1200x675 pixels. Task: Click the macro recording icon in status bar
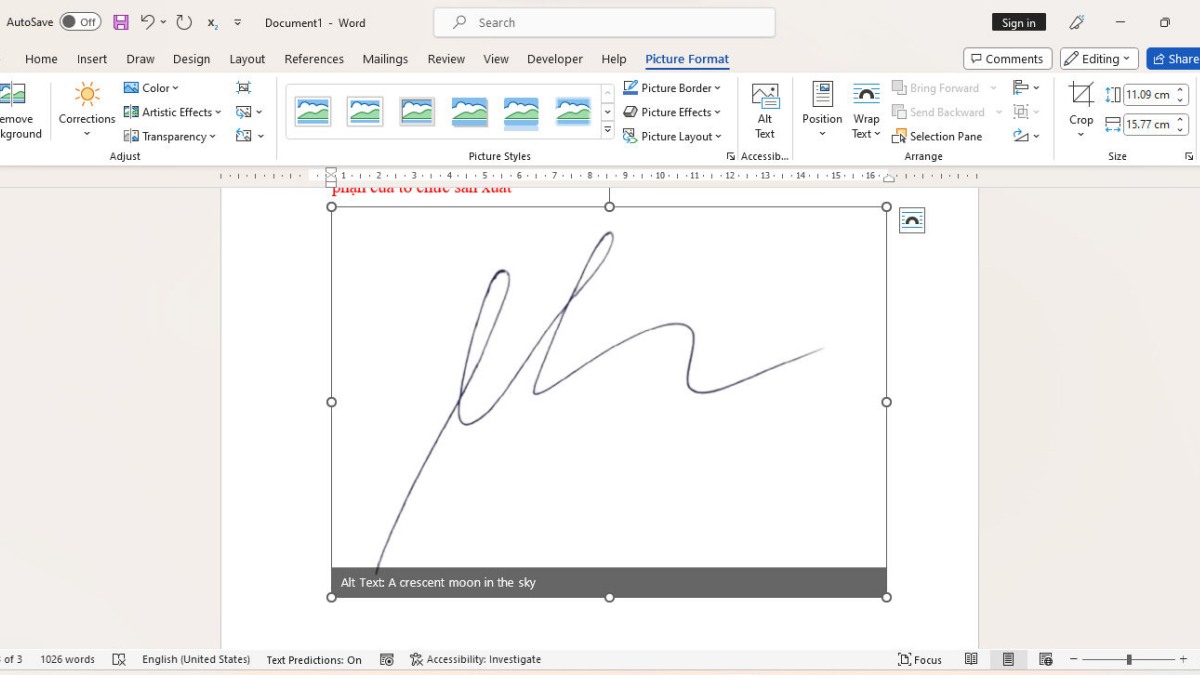click(x=385, y=660)
